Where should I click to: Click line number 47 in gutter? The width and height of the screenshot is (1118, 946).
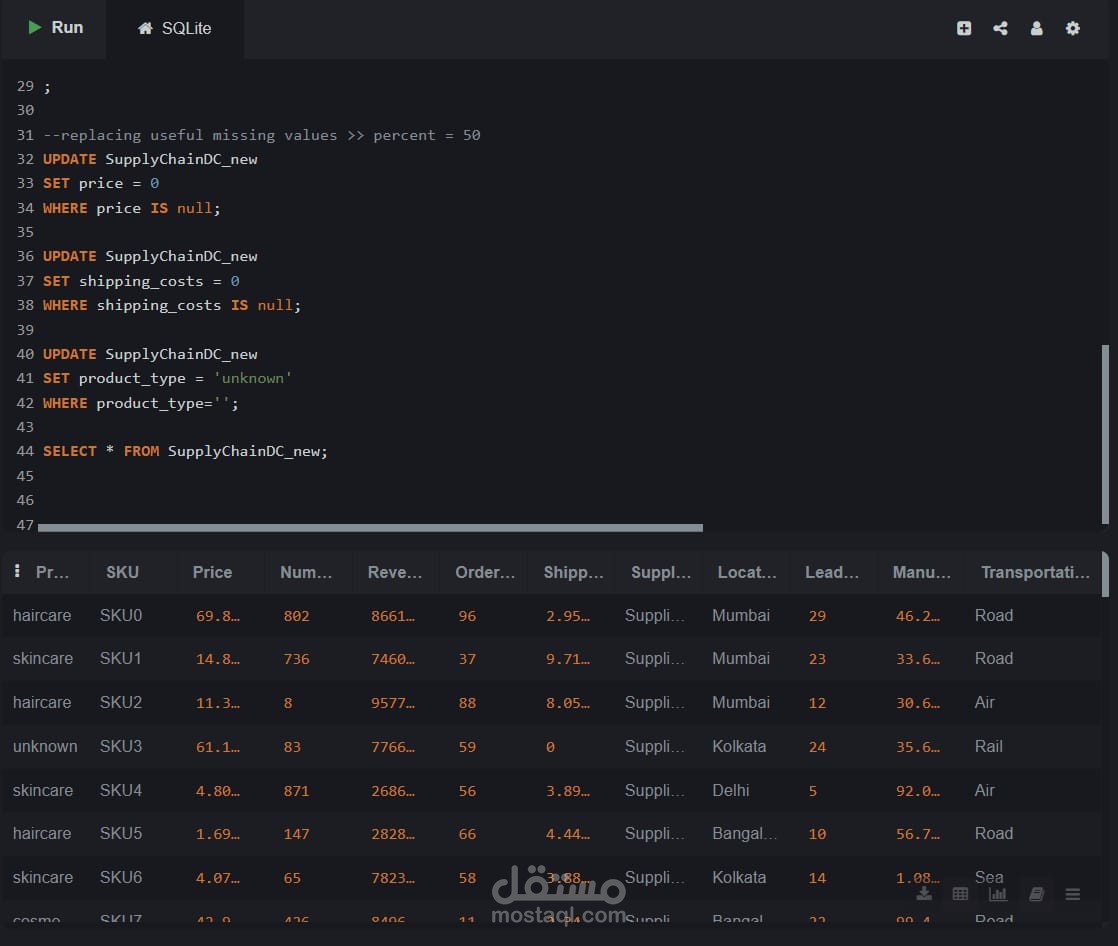point(25,525)
